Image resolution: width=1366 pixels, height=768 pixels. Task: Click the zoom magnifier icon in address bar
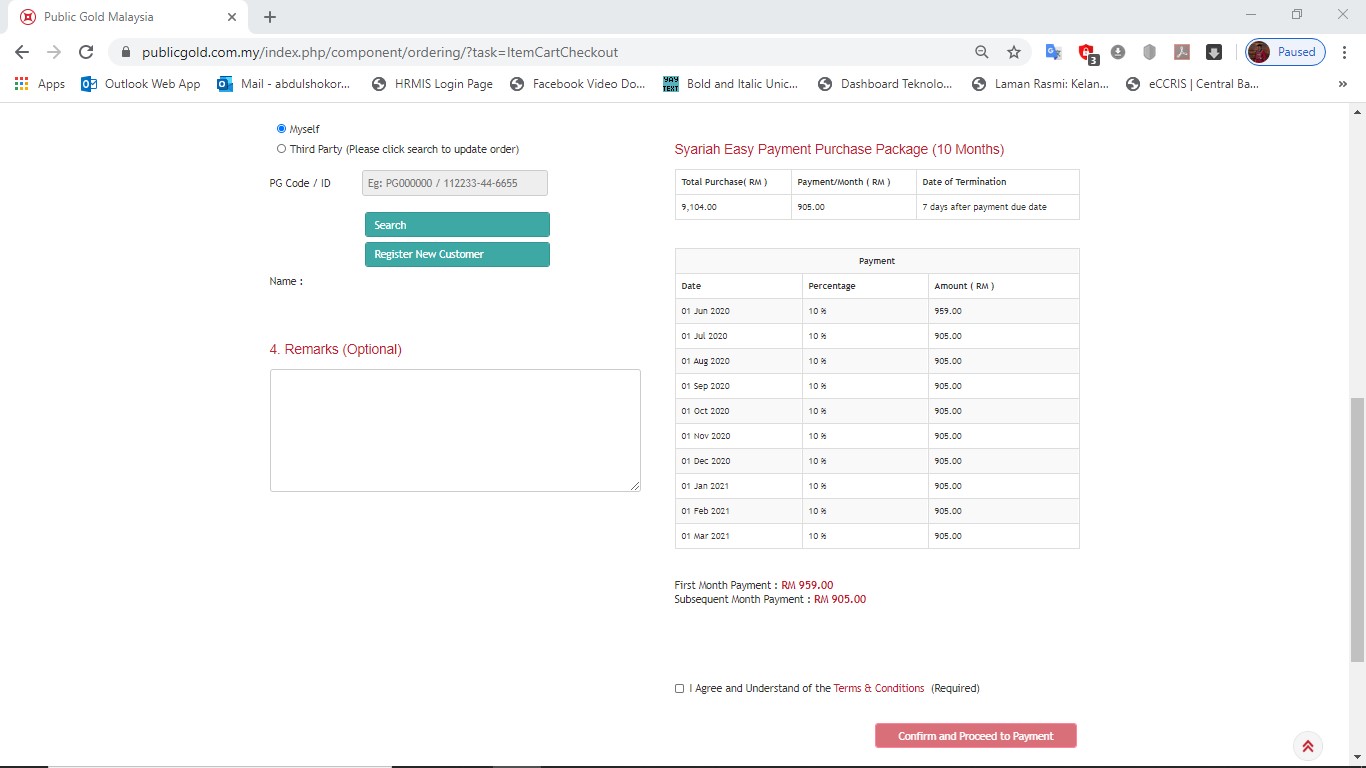982,52
